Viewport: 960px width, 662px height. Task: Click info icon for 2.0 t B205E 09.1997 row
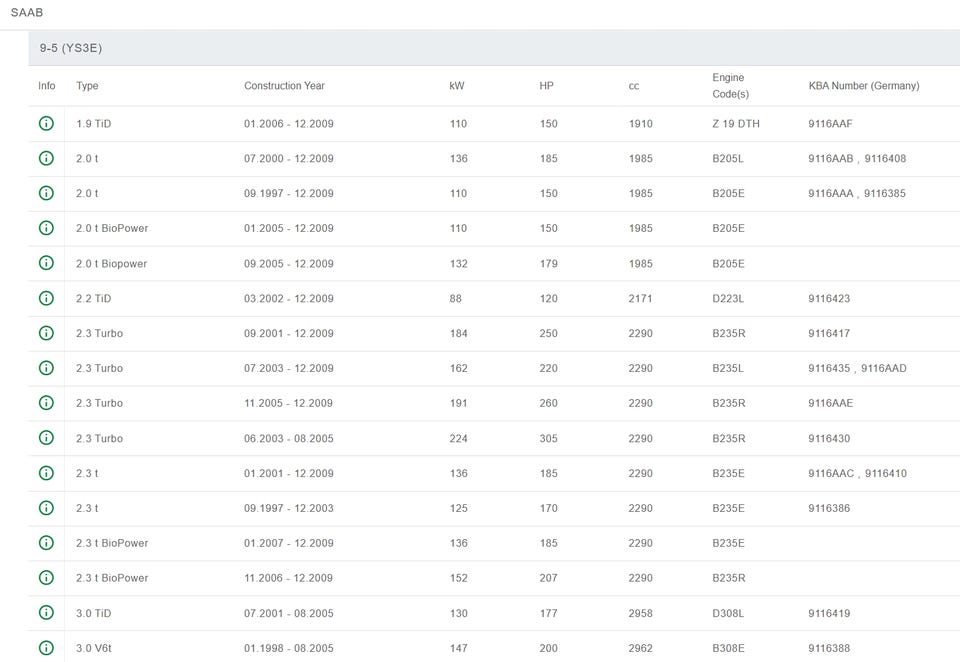tap(46, 193)
